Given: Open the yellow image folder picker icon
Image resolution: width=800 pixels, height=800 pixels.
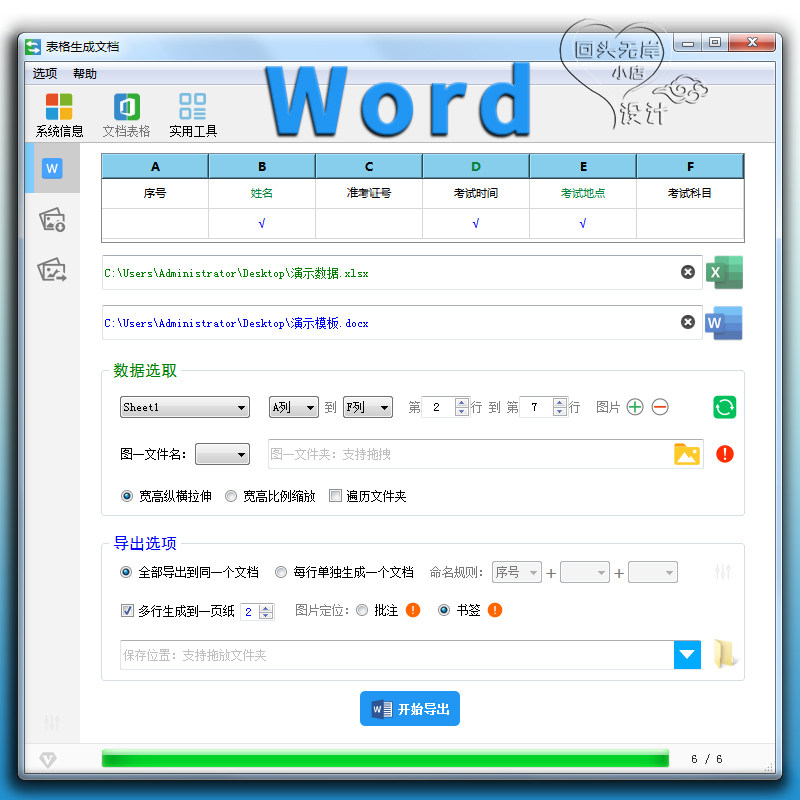Looking at the screenshot, I should click(x=687, y=454).
